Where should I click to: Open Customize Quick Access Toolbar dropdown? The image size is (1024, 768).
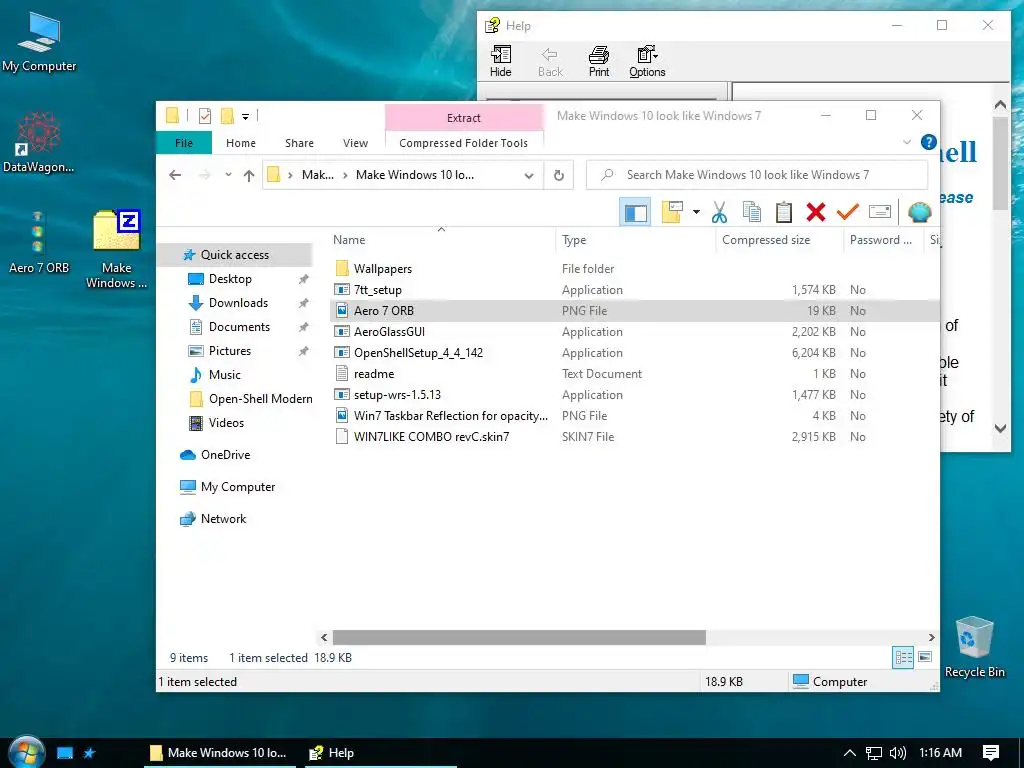[246, 116]
